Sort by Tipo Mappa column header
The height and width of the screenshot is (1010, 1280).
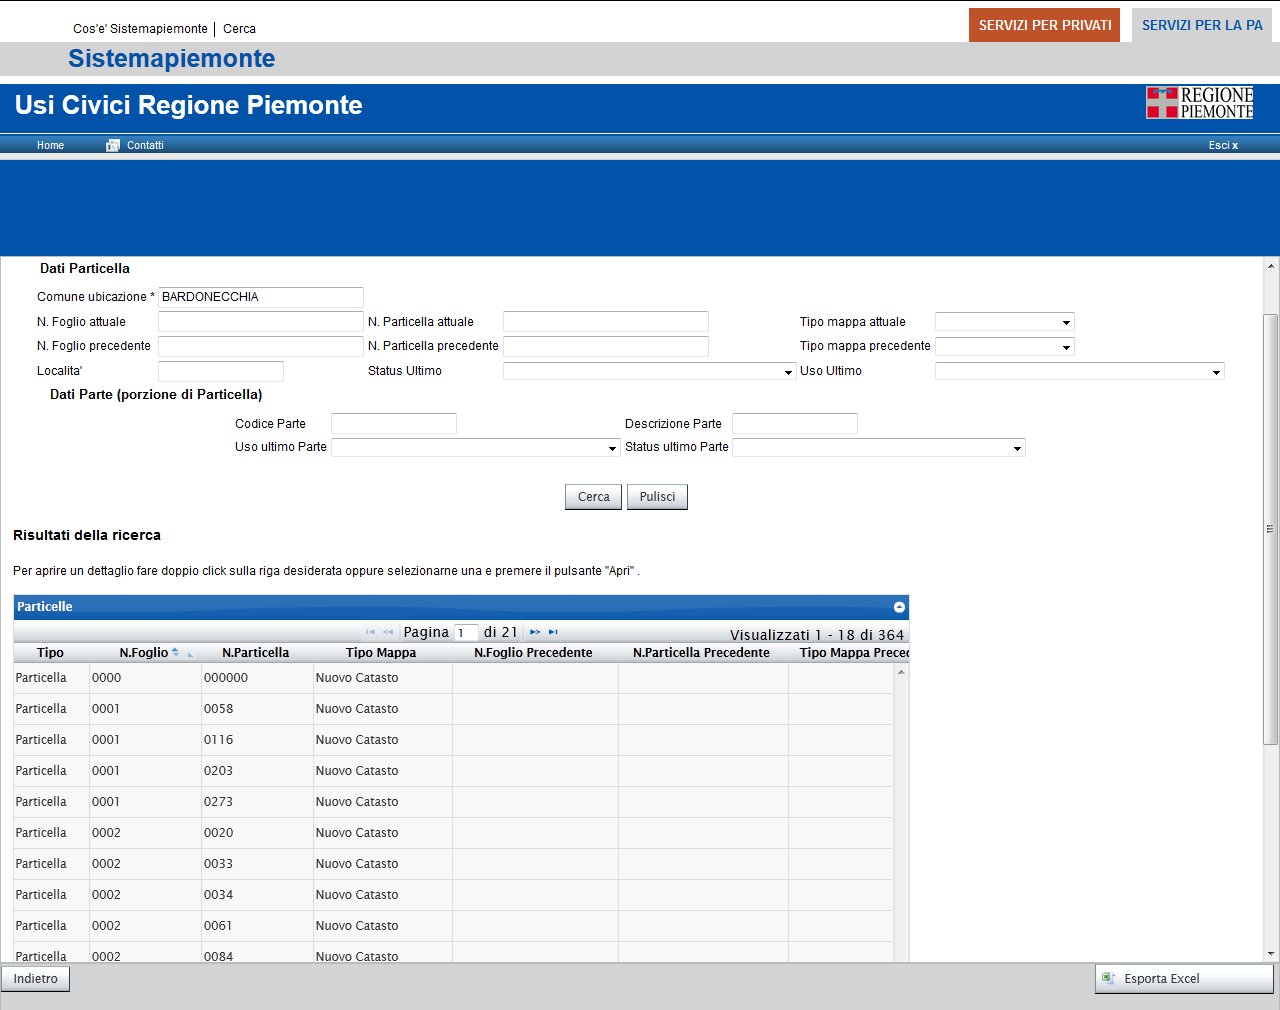point(381,652)
